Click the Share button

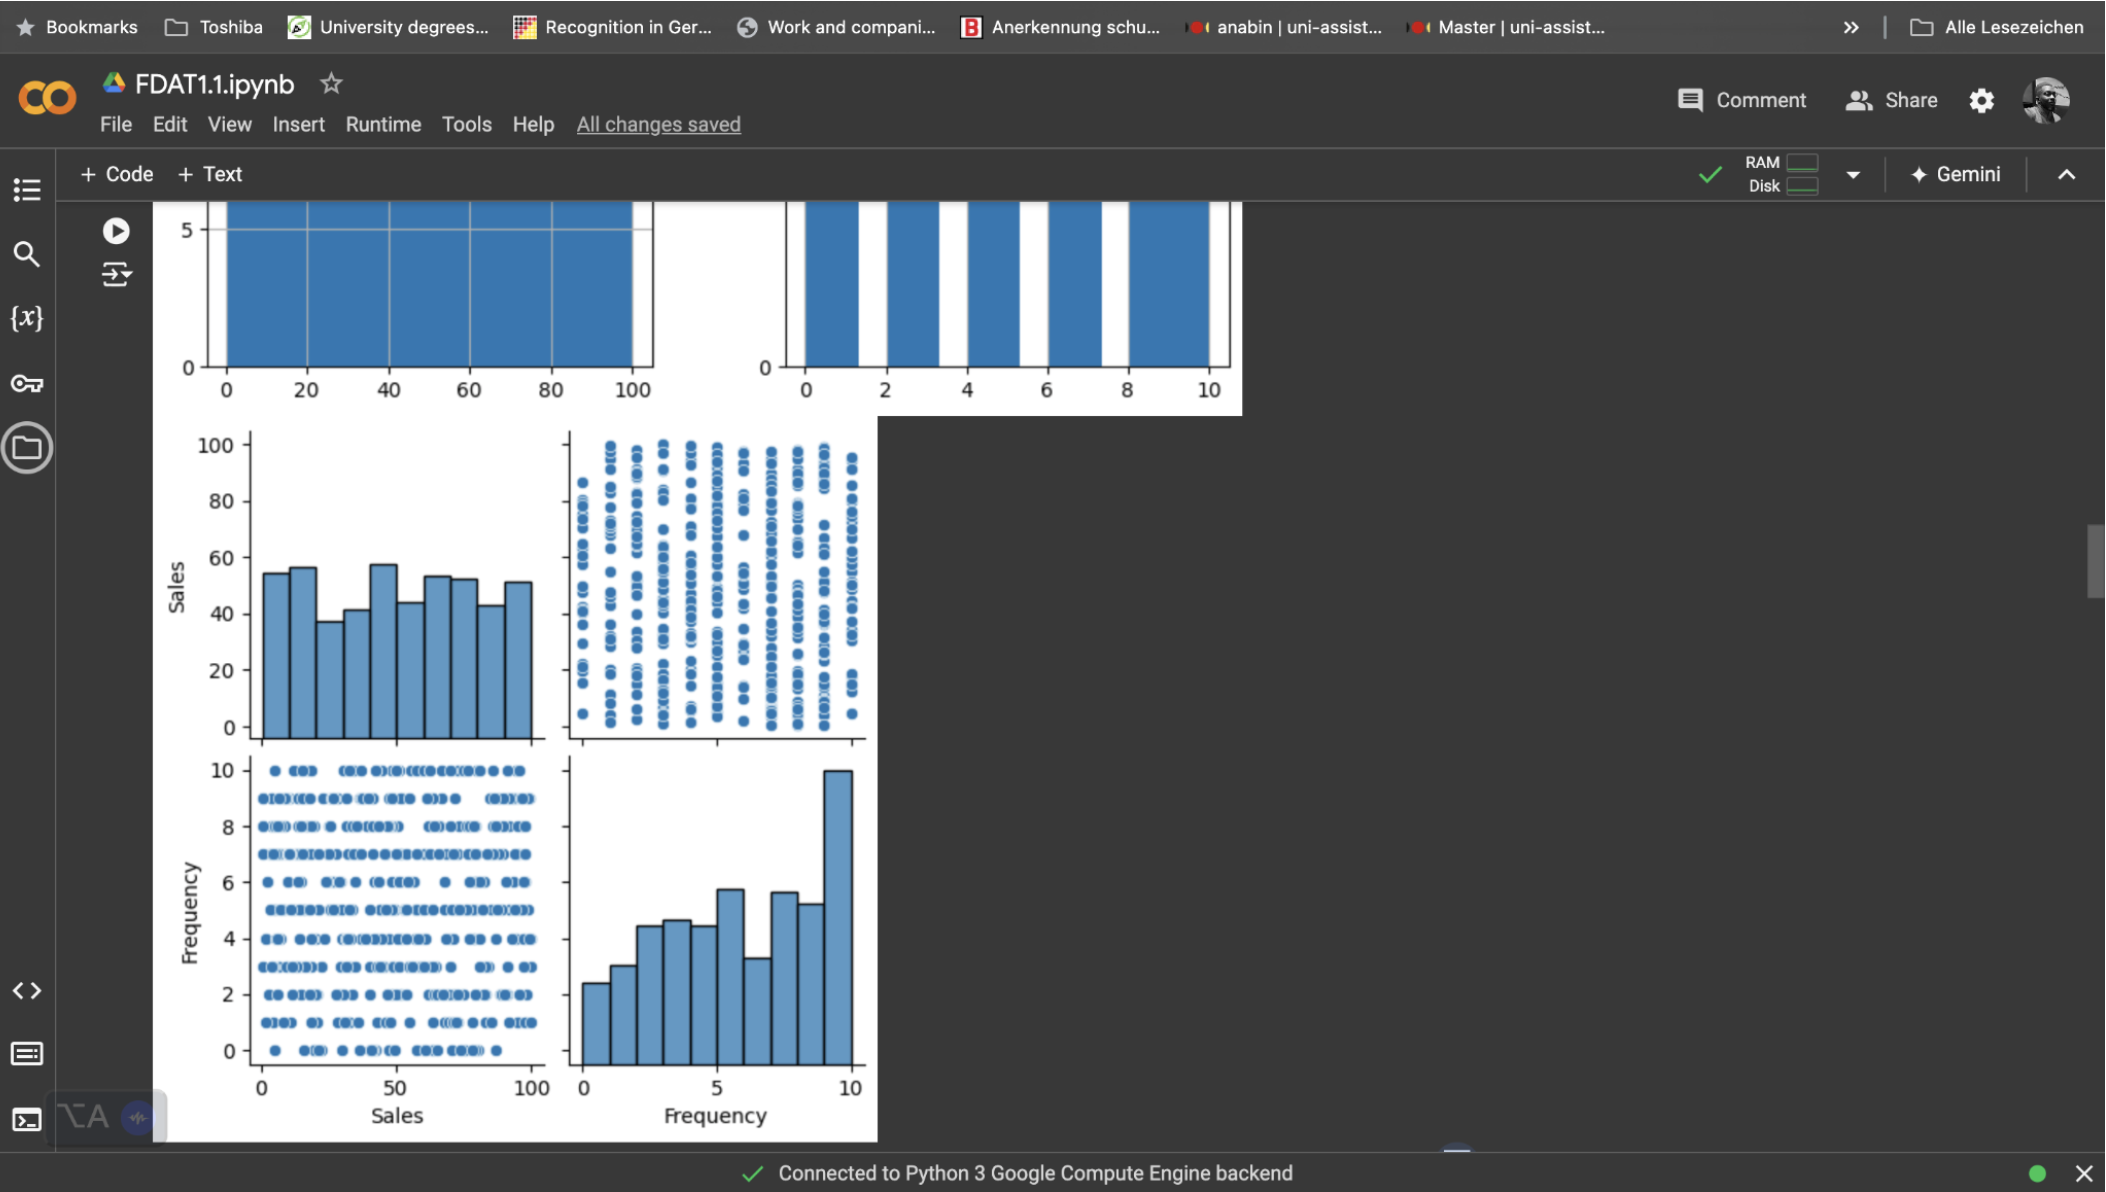(1891, 100)
